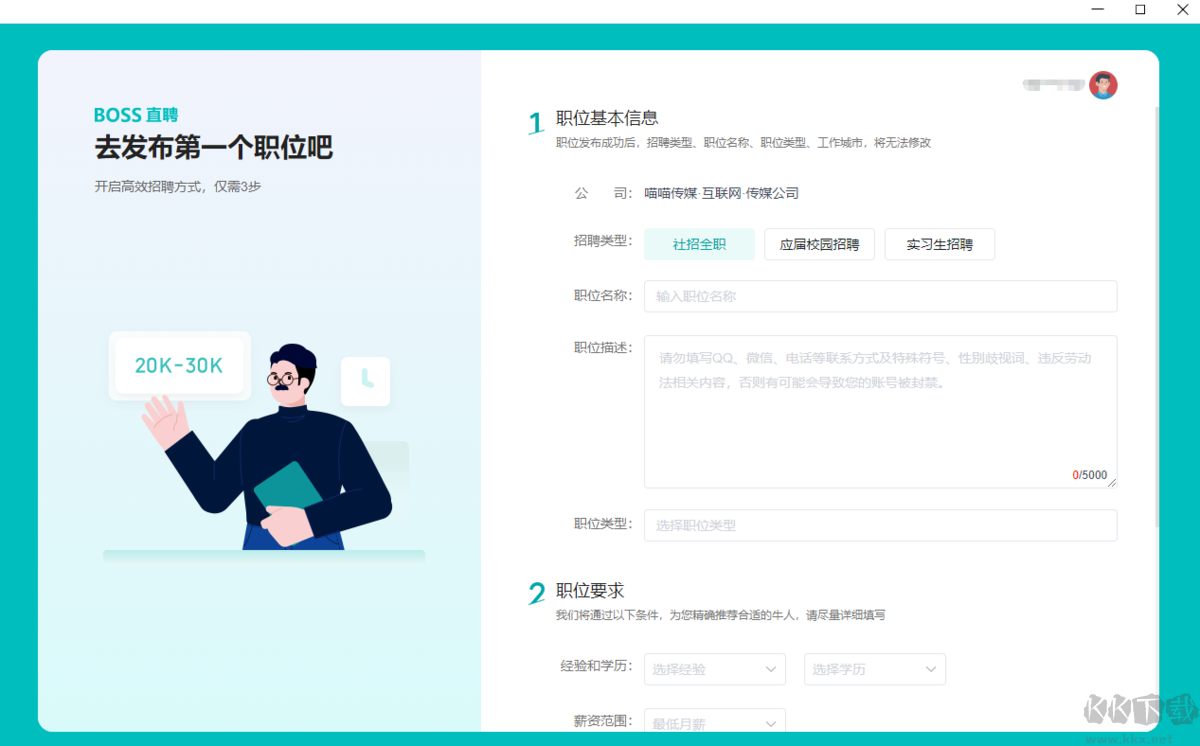The image size is (1200, 746).
Task: Click inside the 职位描述 description box
Action: (x=880, y=410)
